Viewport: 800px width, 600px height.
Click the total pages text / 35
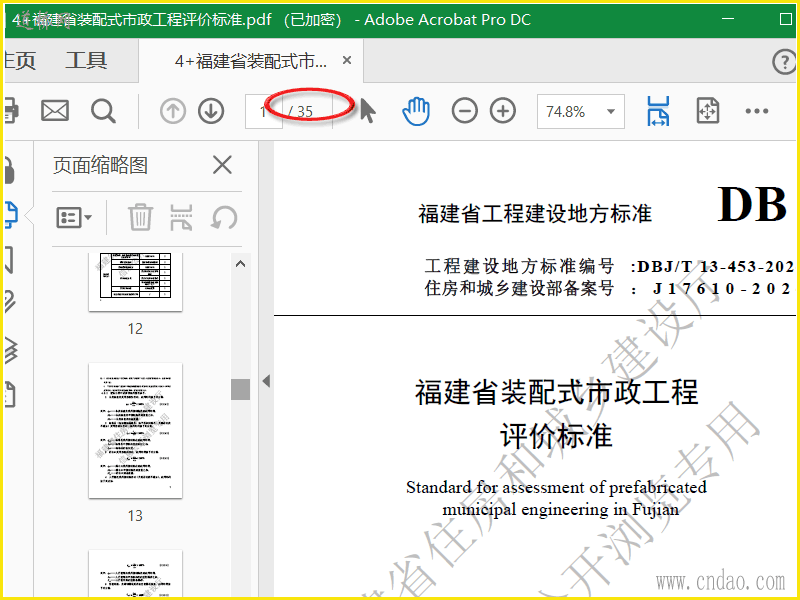point(301,111)
